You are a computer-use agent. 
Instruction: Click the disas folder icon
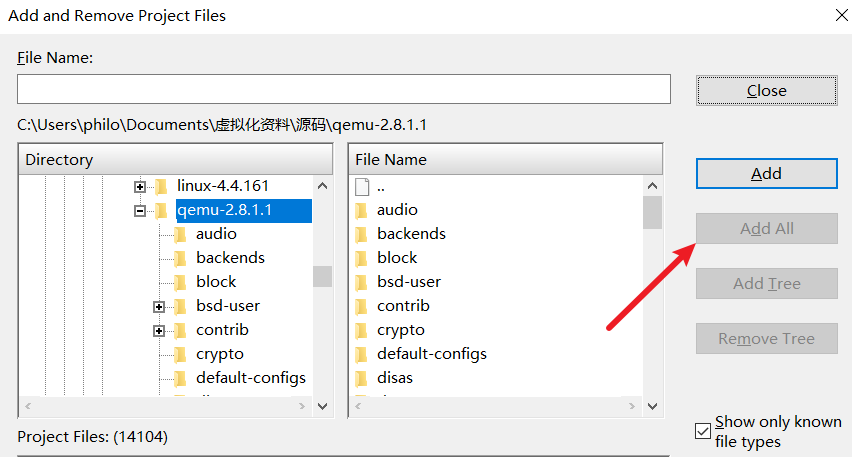click(x=361, y=378)
